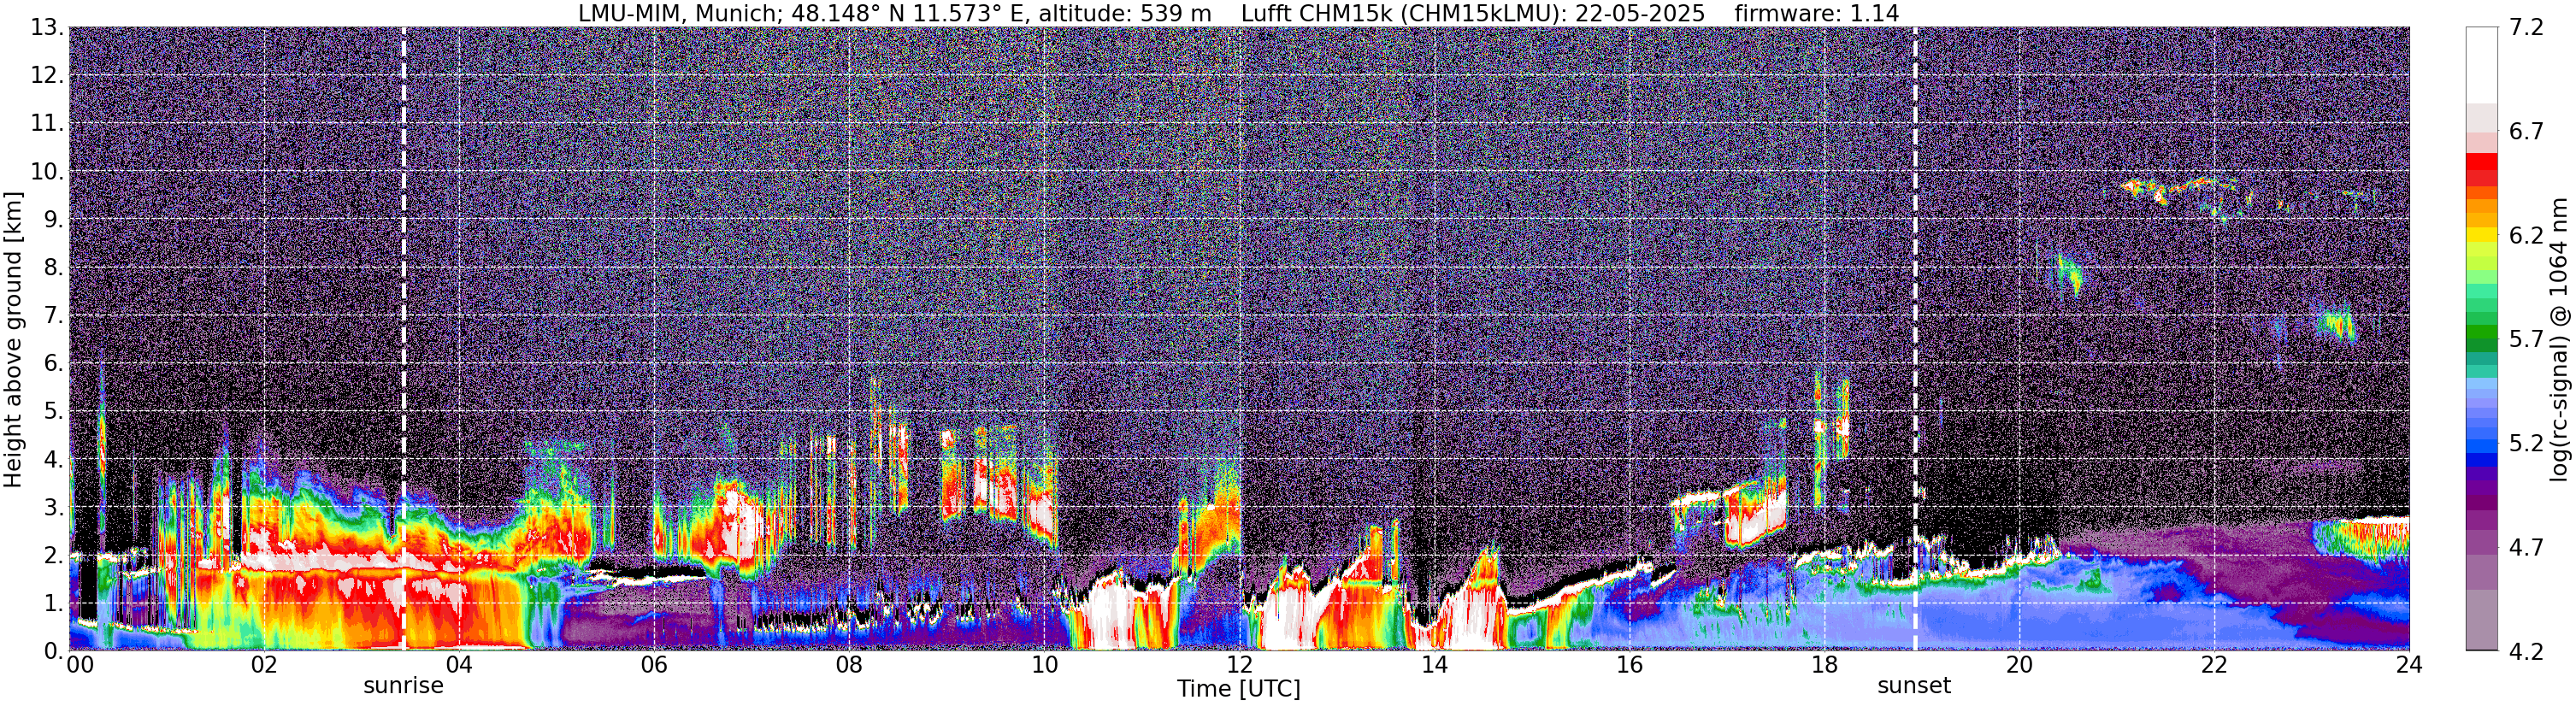
Task: Click the dashed sunrise marker line
Action: coord(404,339)
